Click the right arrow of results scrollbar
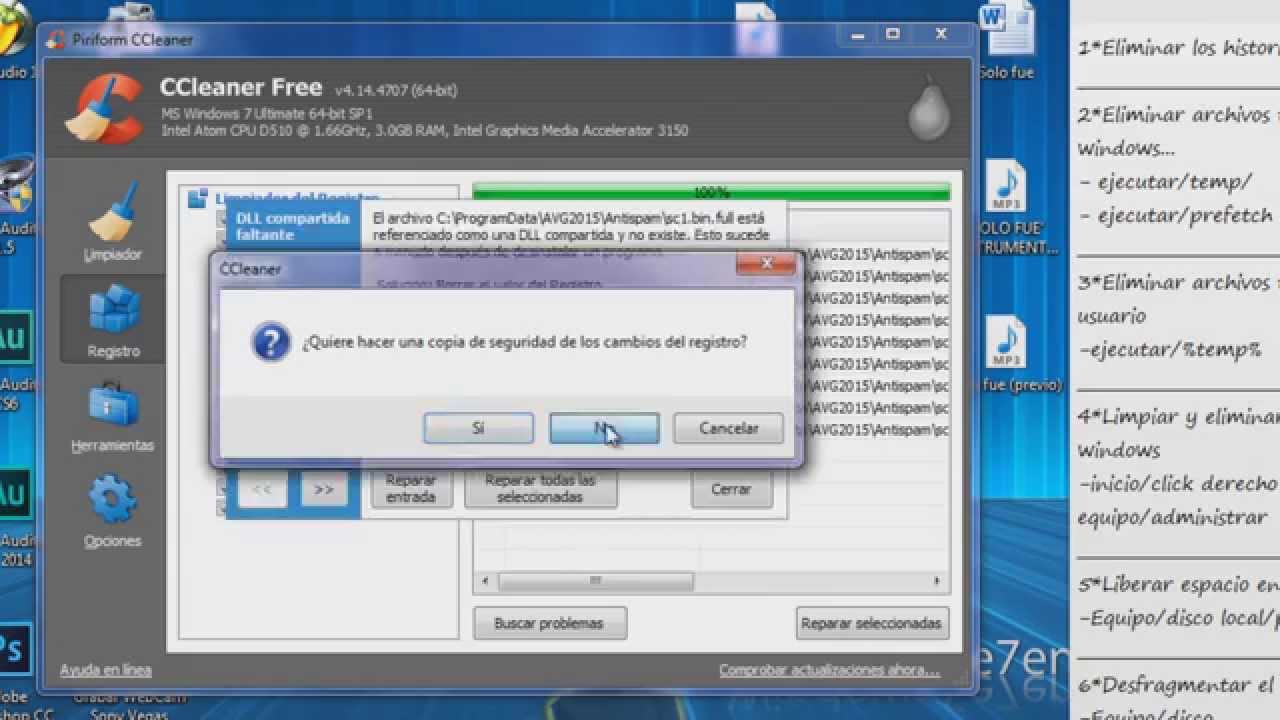 (937, 580)
